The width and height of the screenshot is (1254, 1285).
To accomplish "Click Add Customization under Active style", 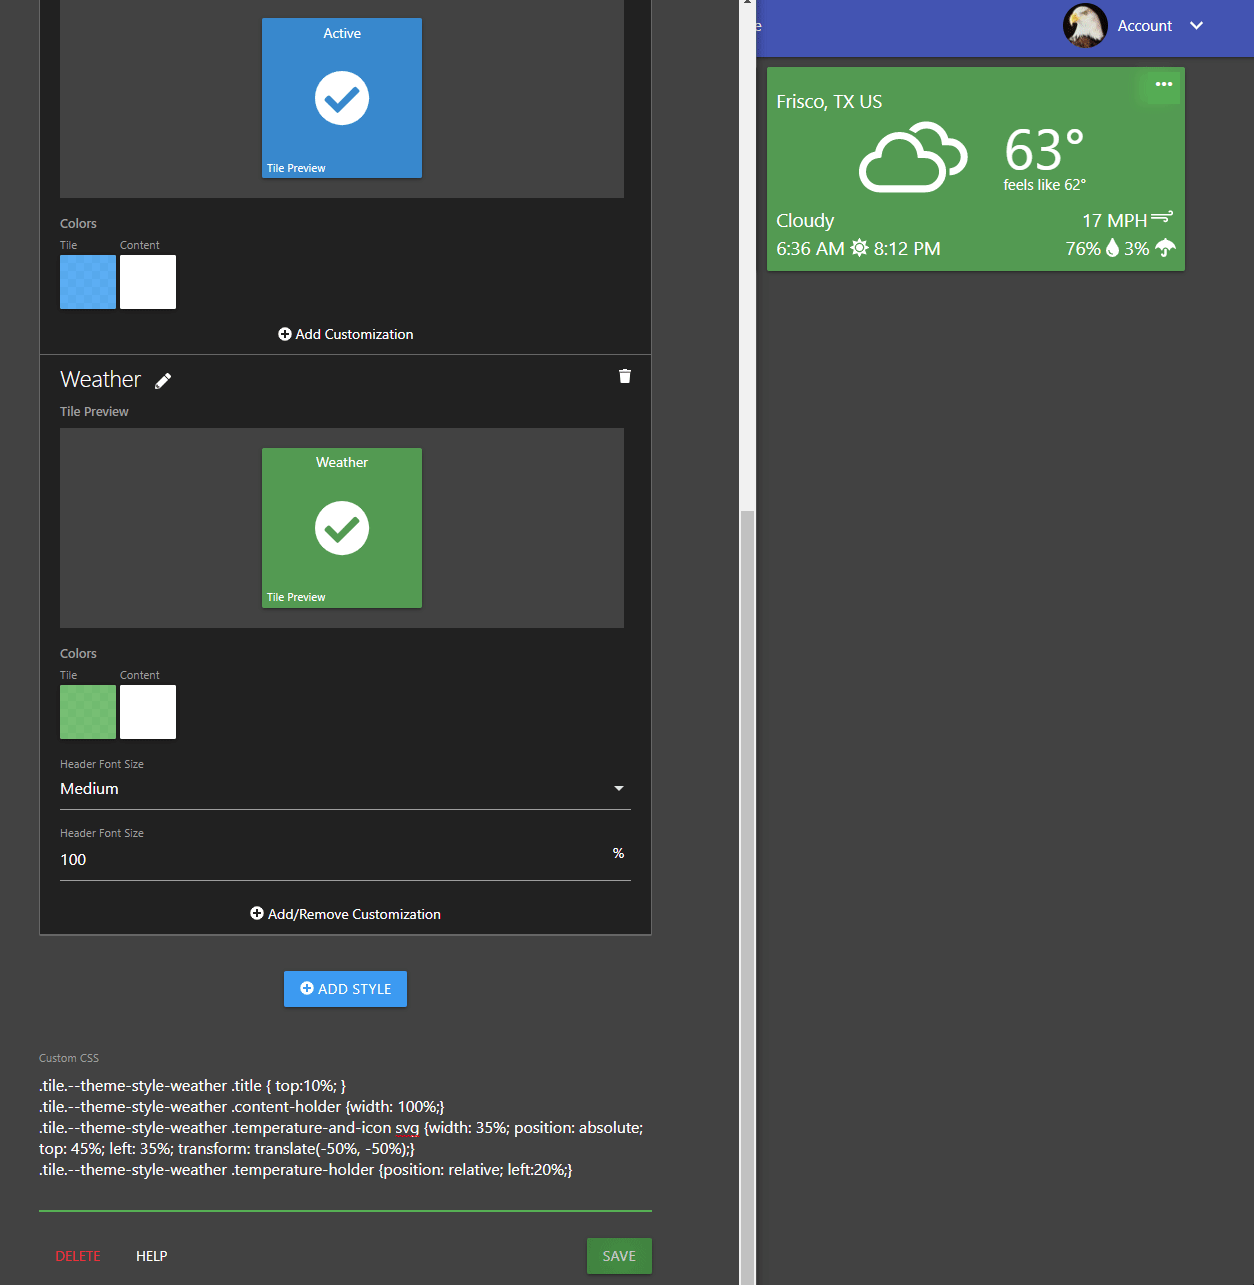I will coord(345,334).
